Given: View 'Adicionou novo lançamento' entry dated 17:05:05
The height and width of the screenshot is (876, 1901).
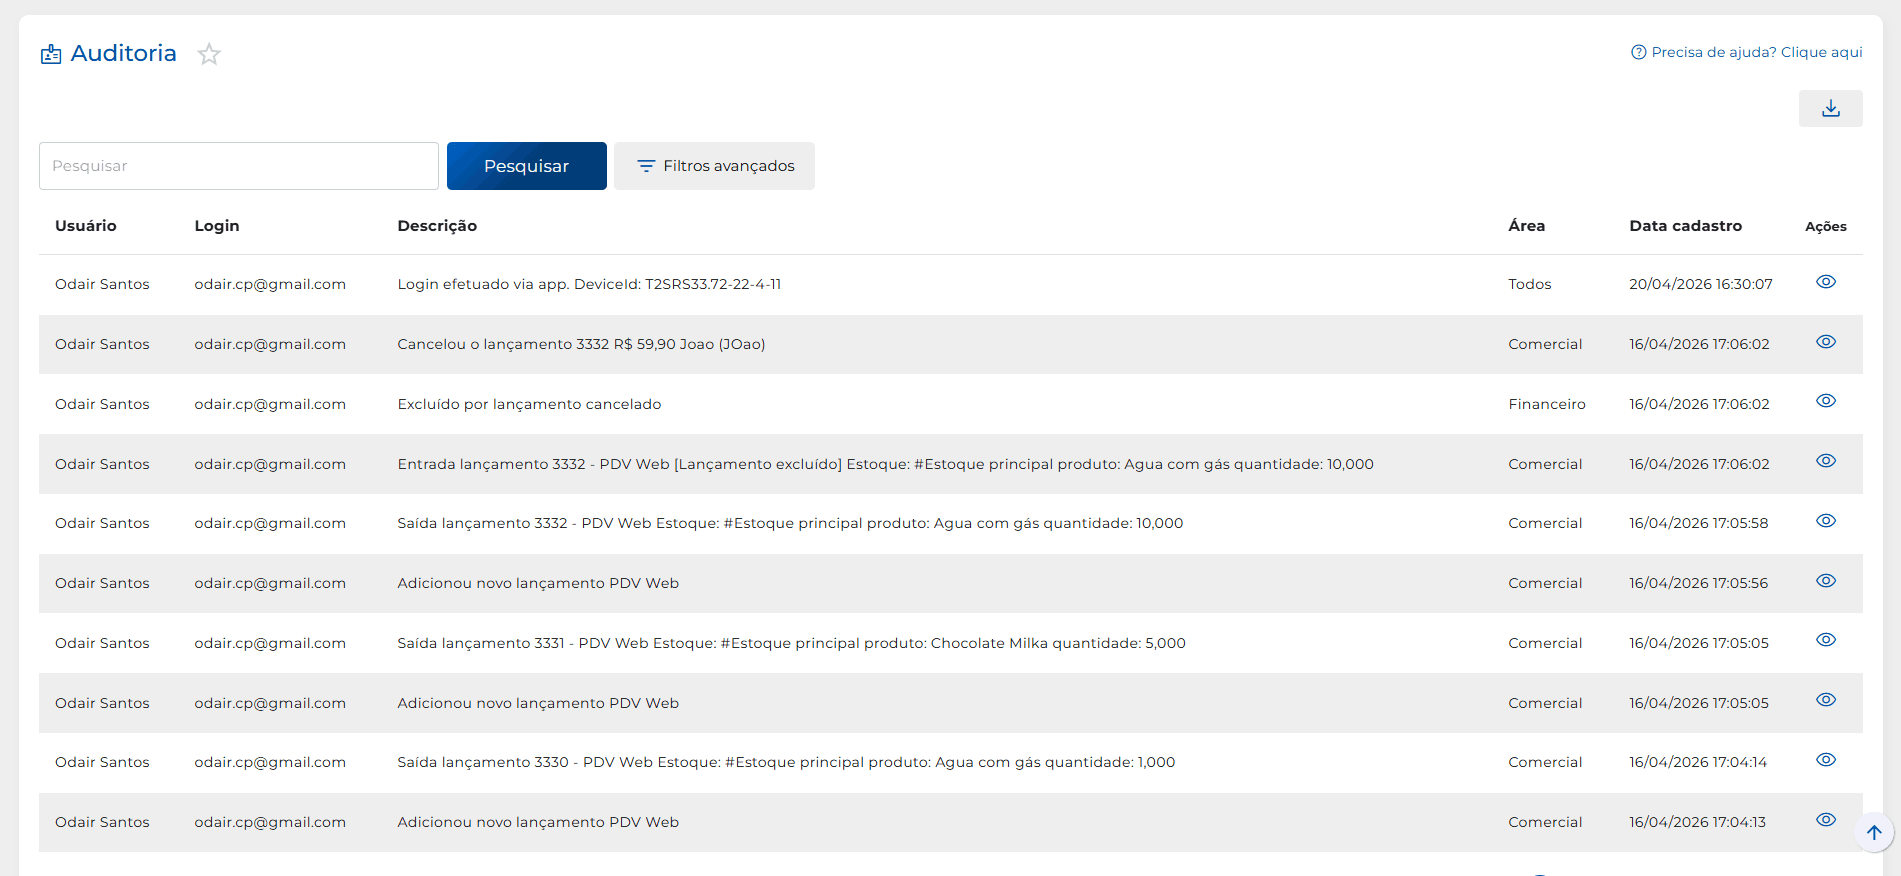Looking at the screenshot, I should 1826,700.
